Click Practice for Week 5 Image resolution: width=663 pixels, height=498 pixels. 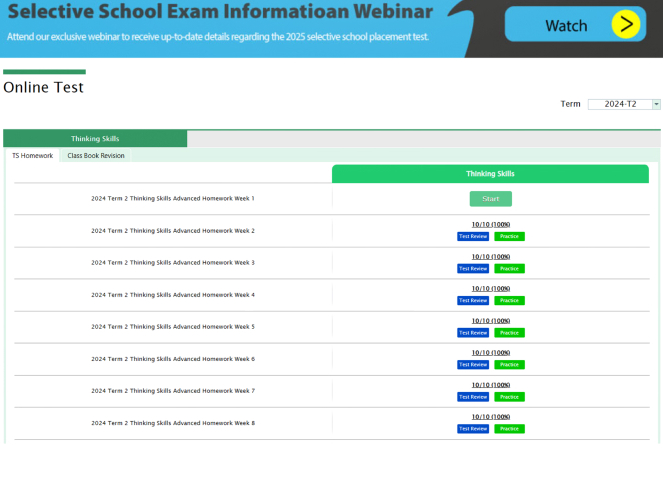pyautogui.click(x=510, y=333)
